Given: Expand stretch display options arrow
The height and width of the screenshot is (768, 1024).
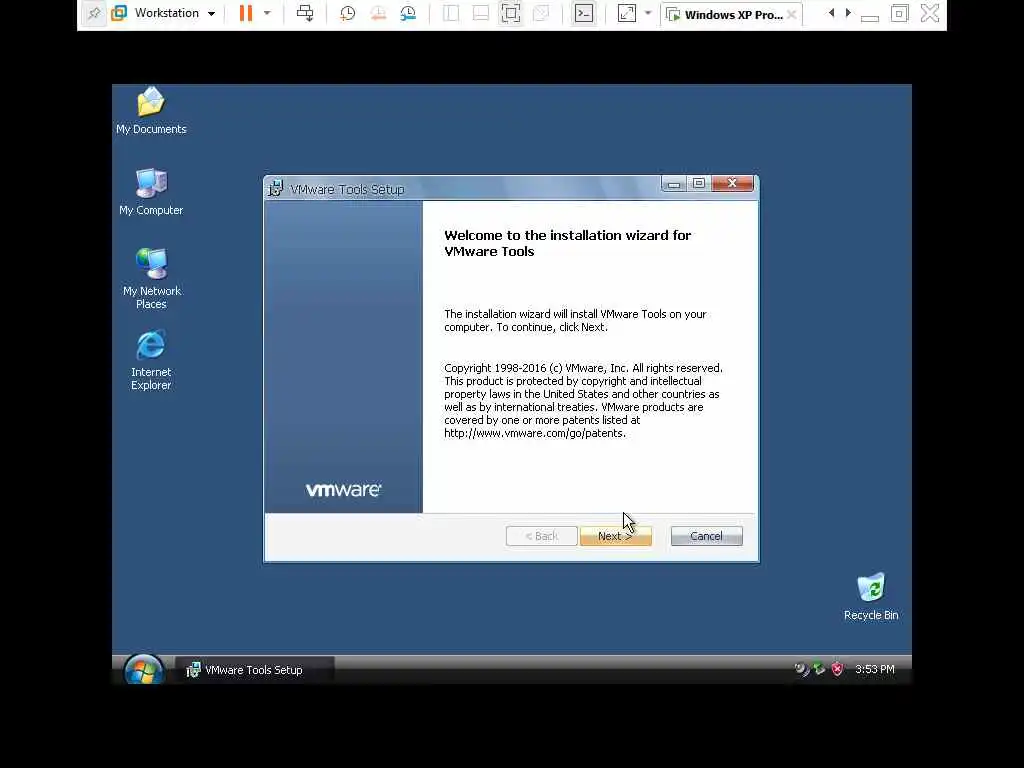Looking at the screenshot, I should coord(648,13).
